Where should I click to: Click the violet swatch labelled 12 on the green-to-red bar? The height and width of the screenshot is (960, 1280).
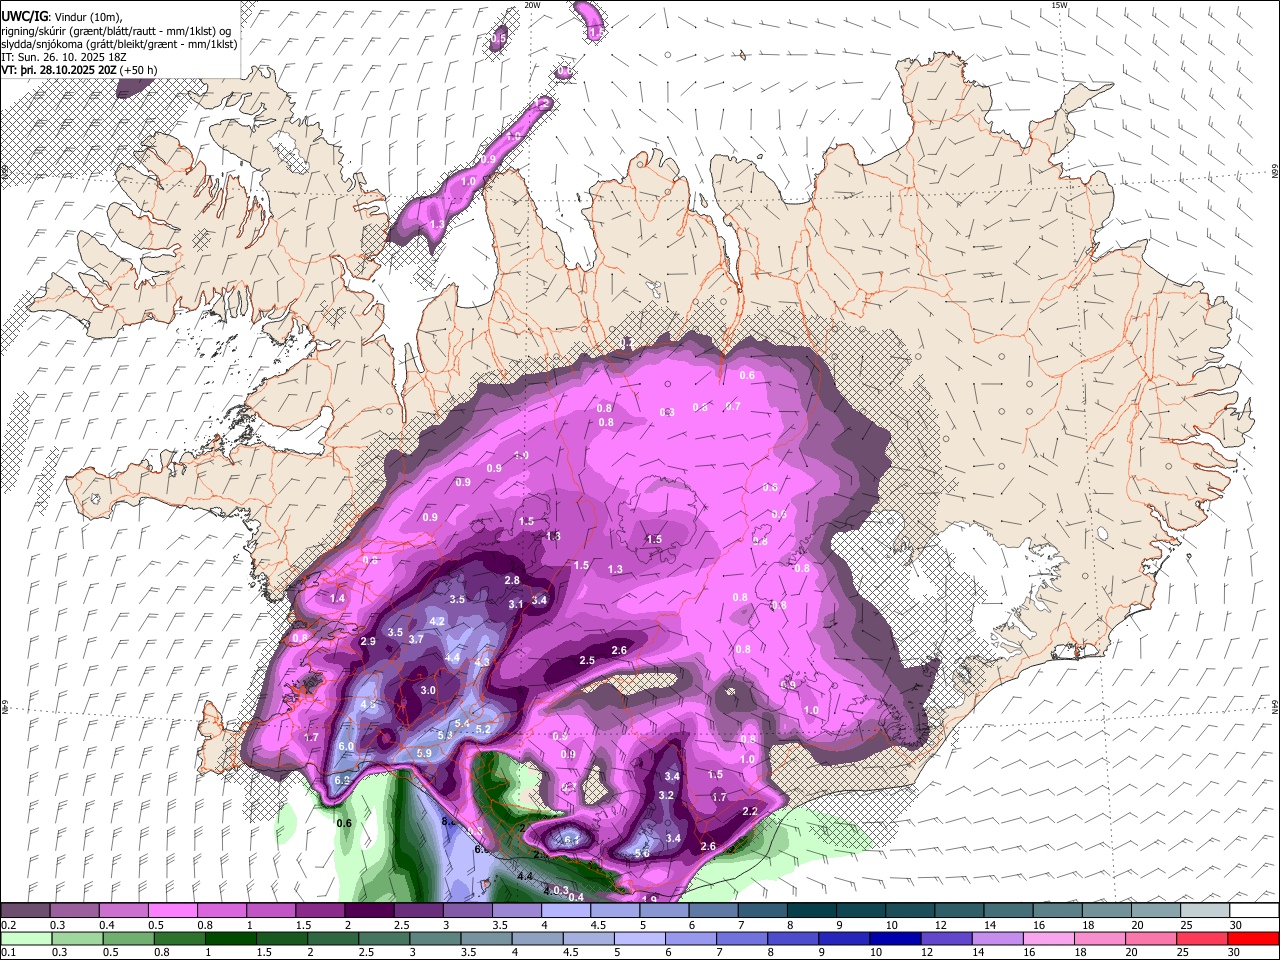point(946,938)
